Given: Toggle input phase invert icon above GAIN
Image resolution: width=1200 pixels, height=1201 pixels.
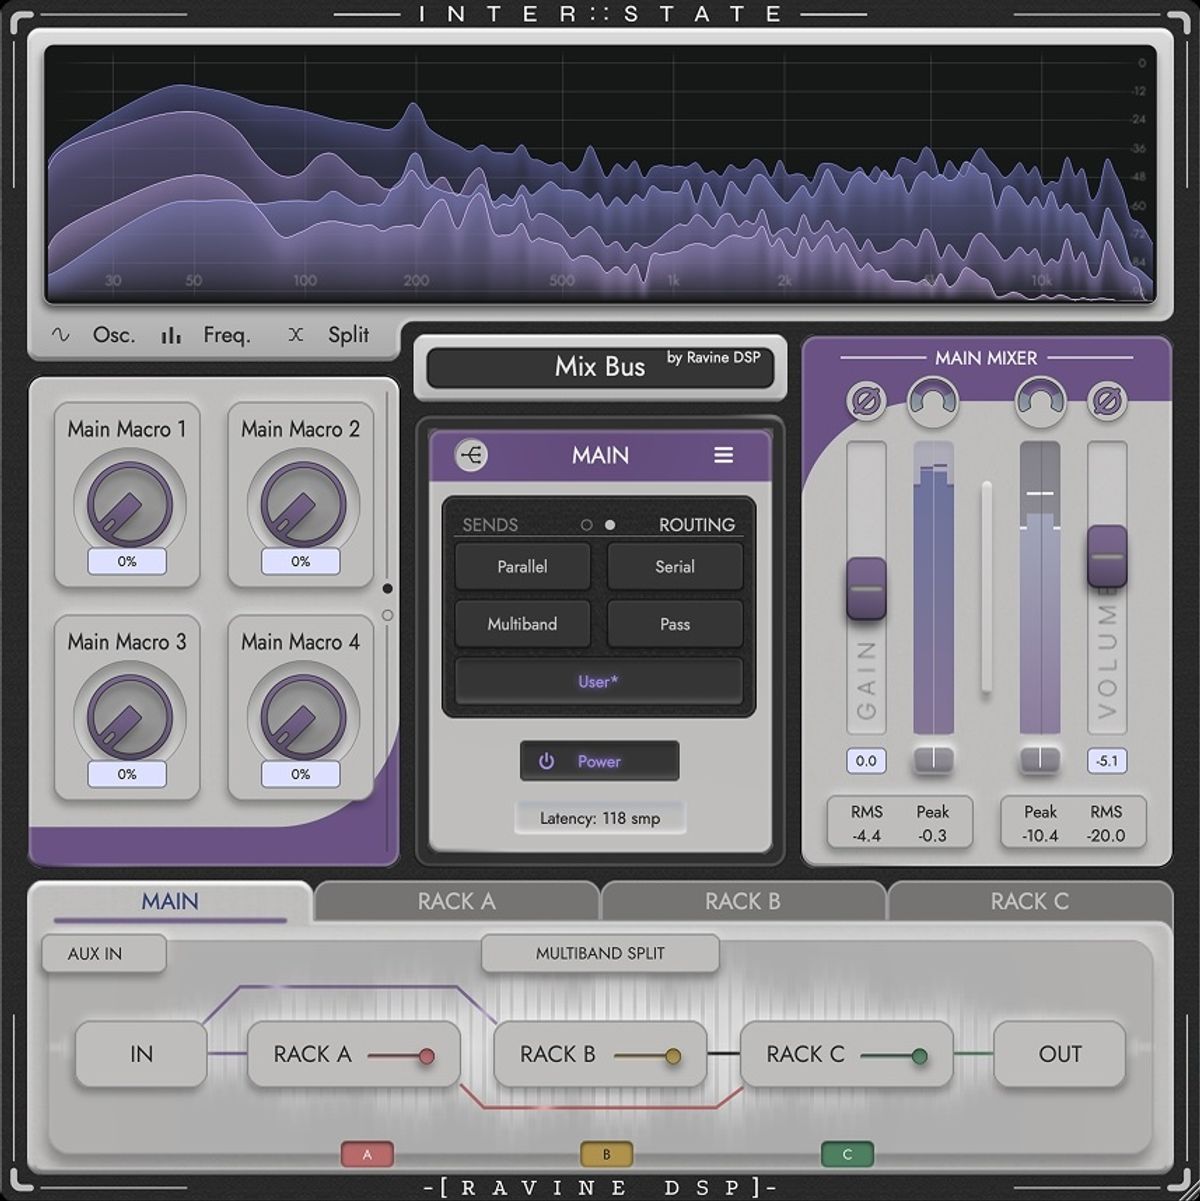Looking at the screenshot, I should 865,402.
